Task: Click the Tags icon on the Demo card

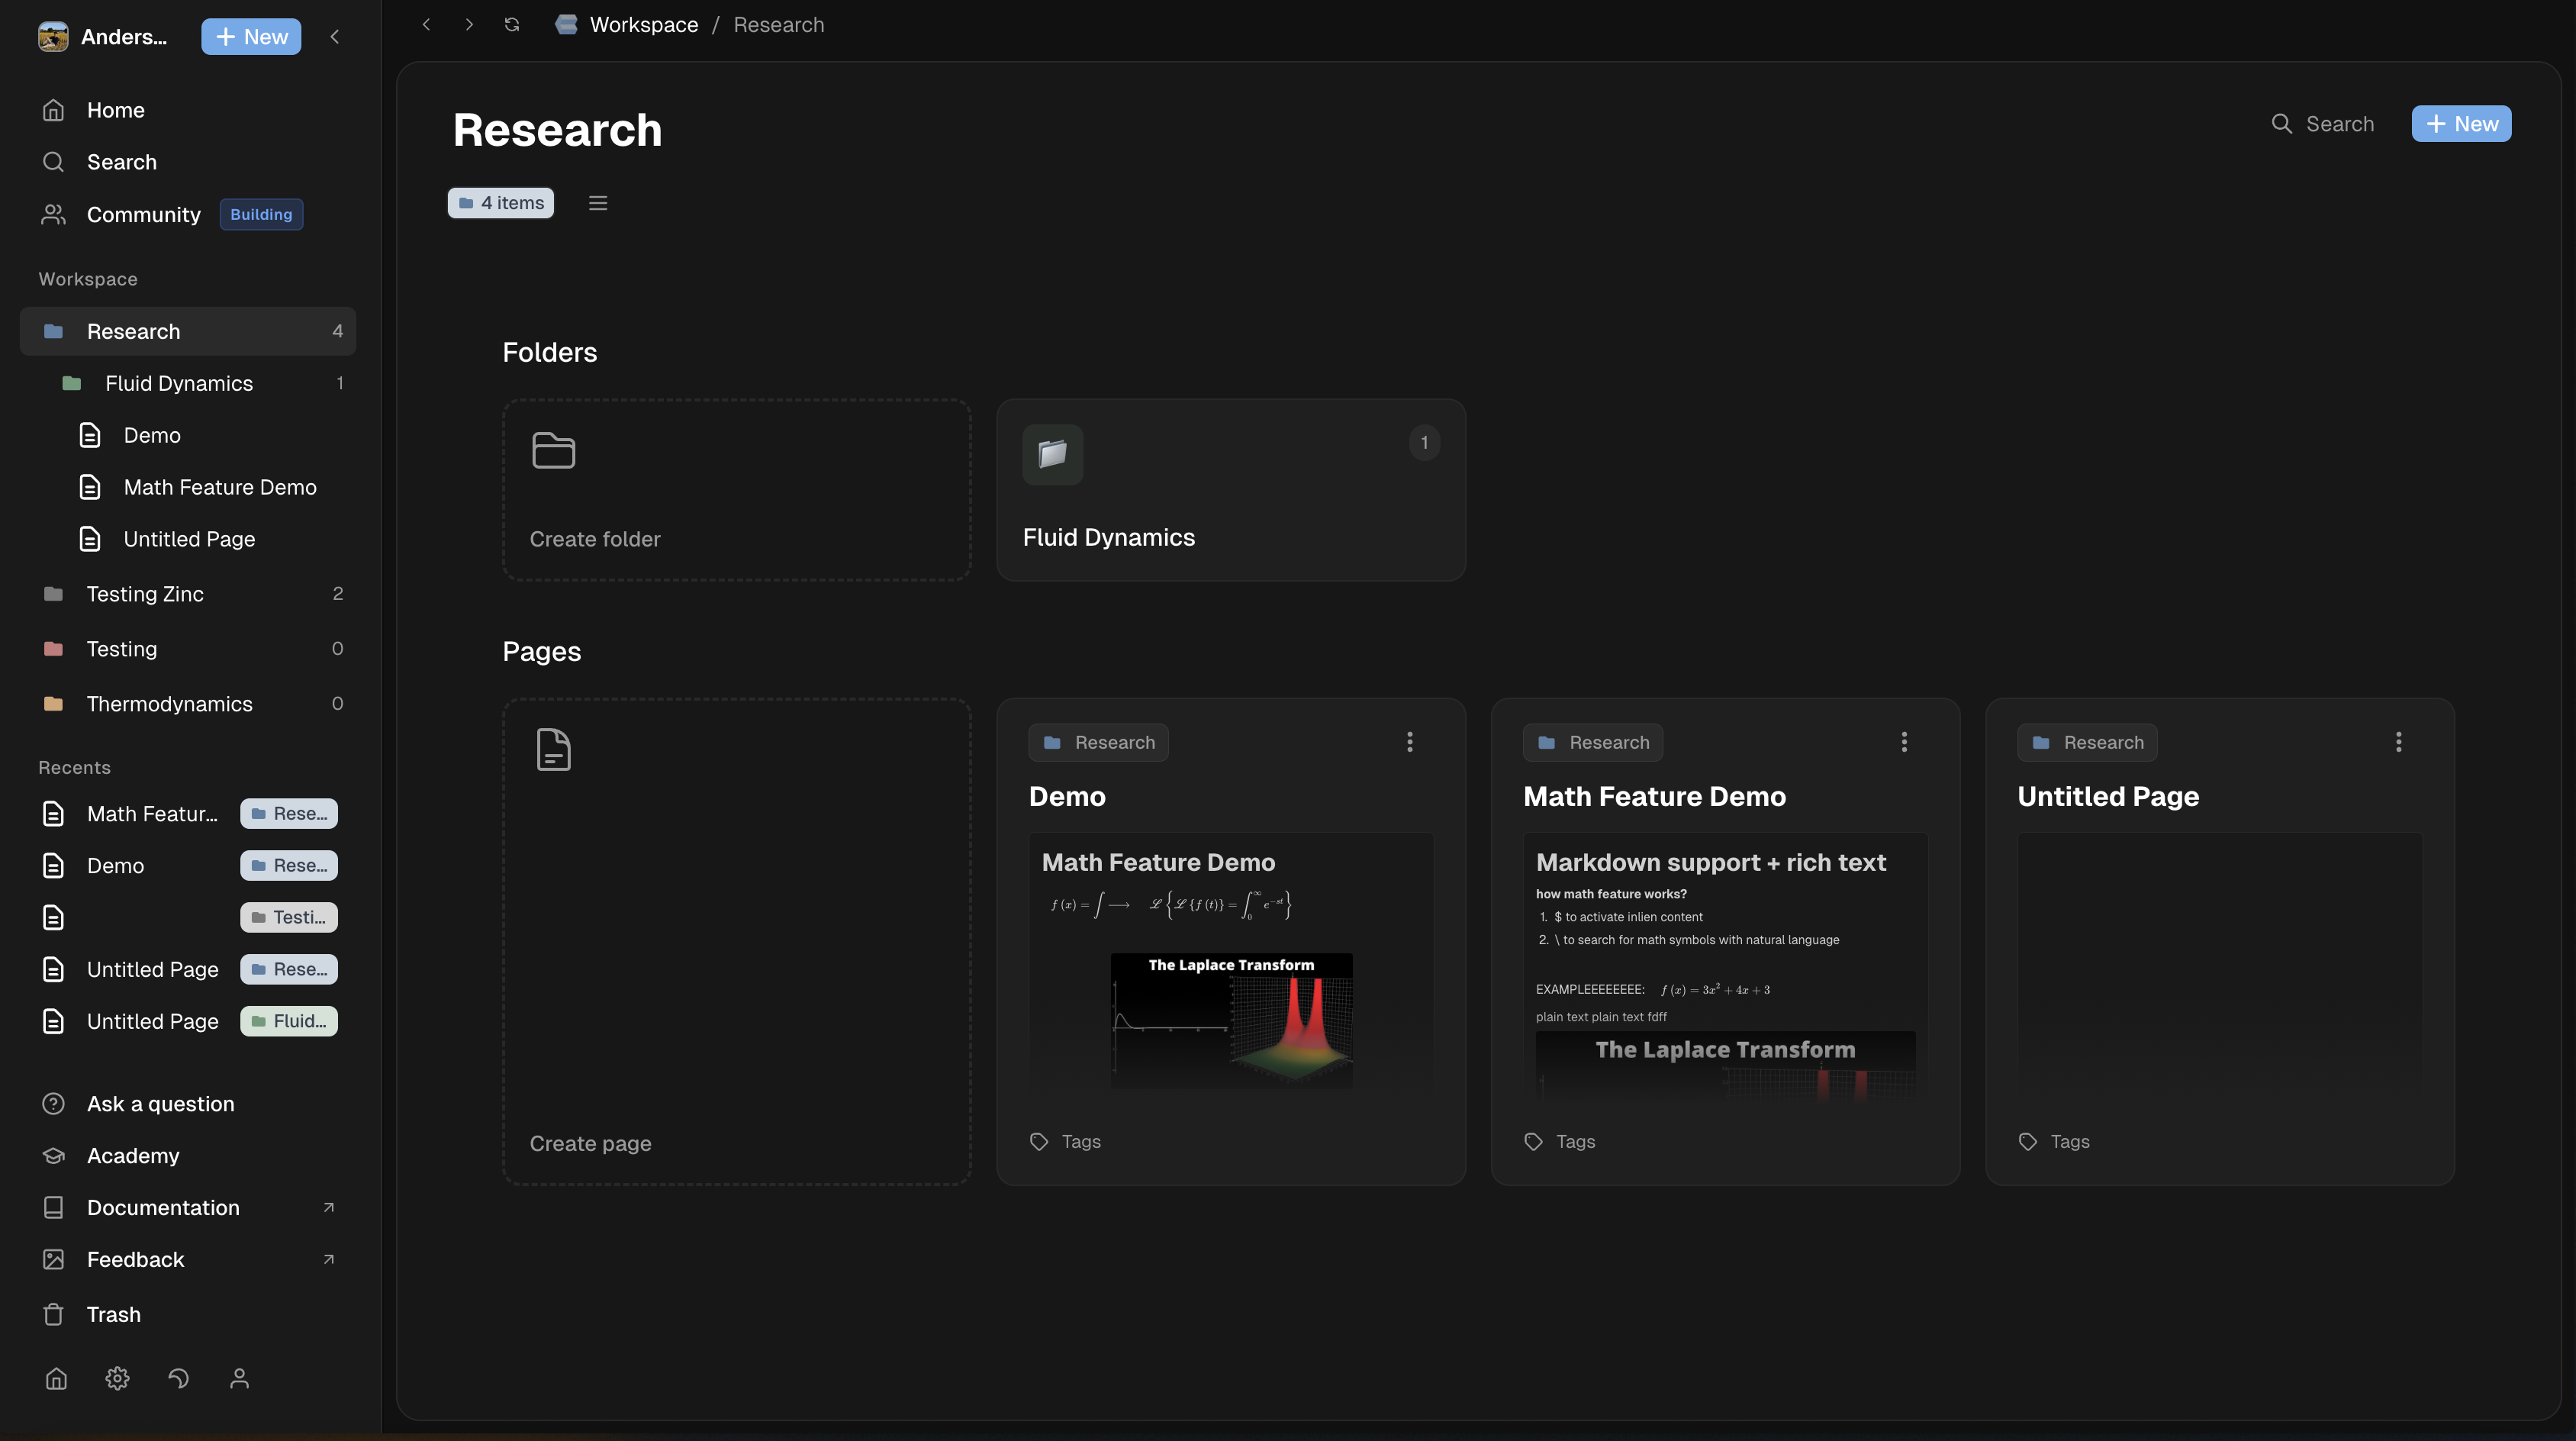Action: click(1038, 1141)
